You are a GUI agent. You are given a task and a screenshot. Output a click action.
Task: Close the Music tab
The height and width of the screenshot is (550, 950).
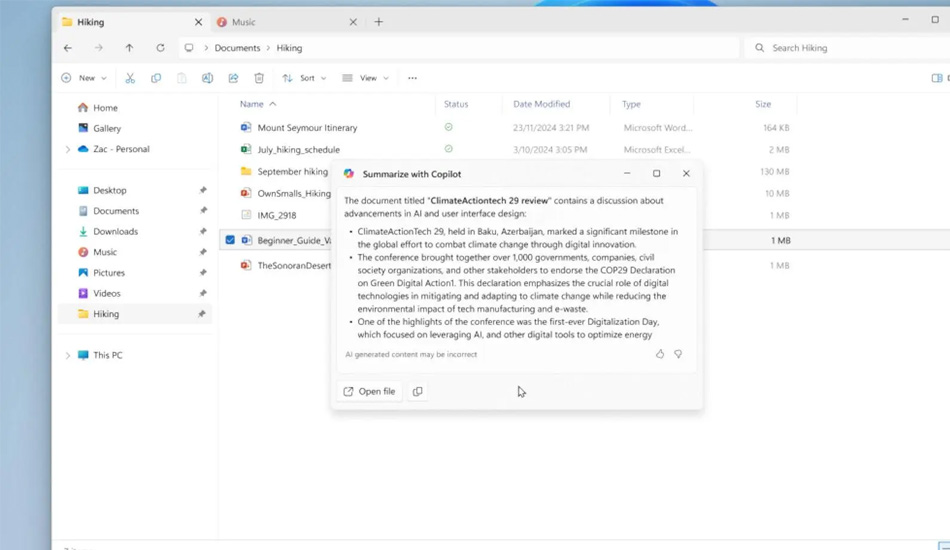(353, 22)
